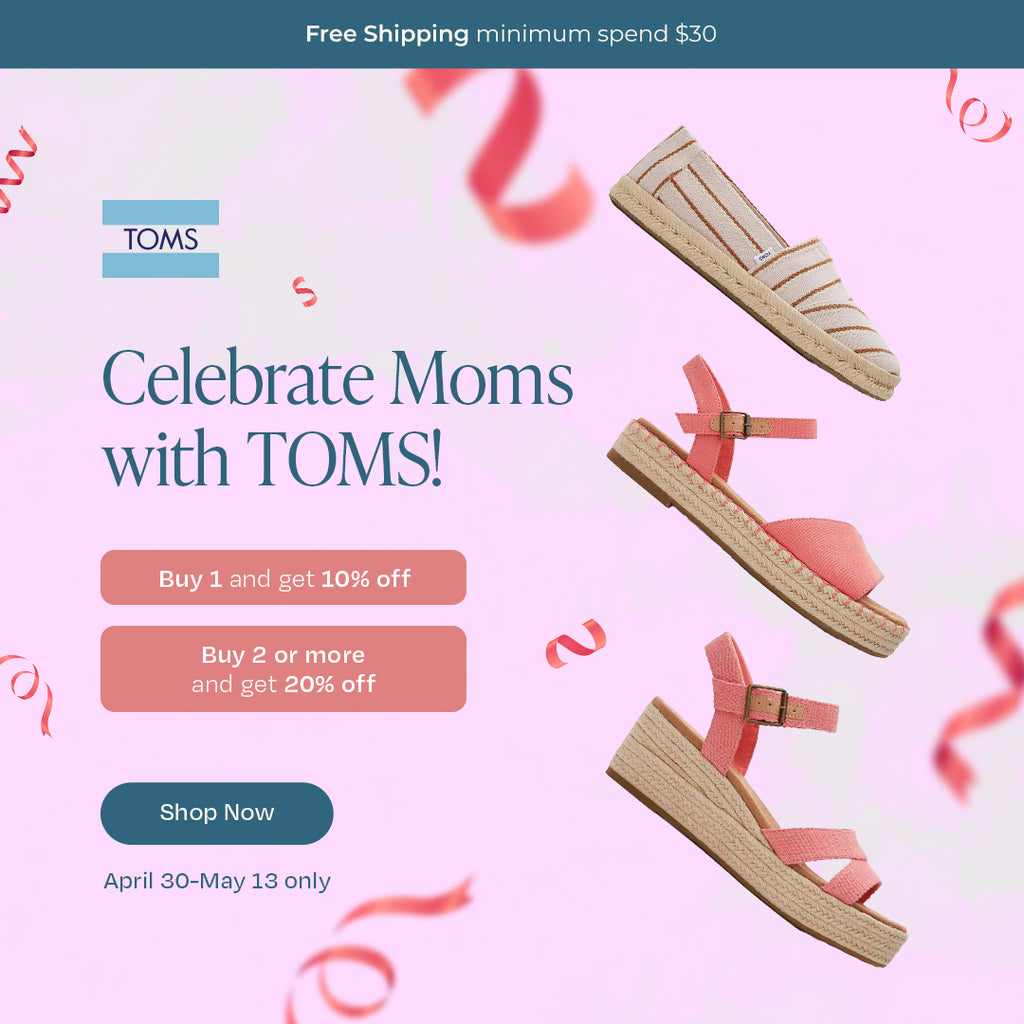Click the coral flat platform sandal
Screen dimensions: 1024x1024
758,506
